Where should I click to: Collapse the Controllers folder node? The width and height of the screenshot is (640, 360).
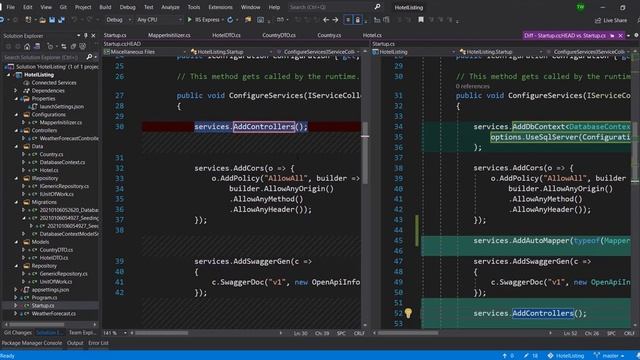16,131
